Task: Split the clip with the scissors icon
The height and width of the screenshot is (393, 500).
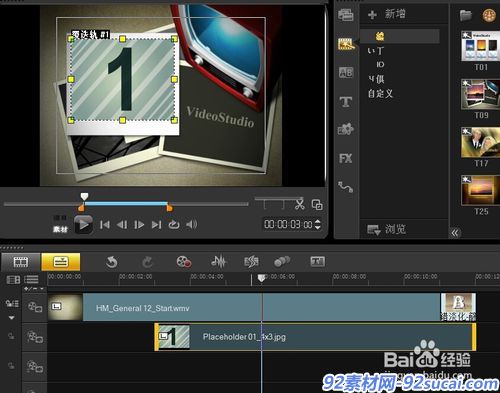Action: pos(300,204)
